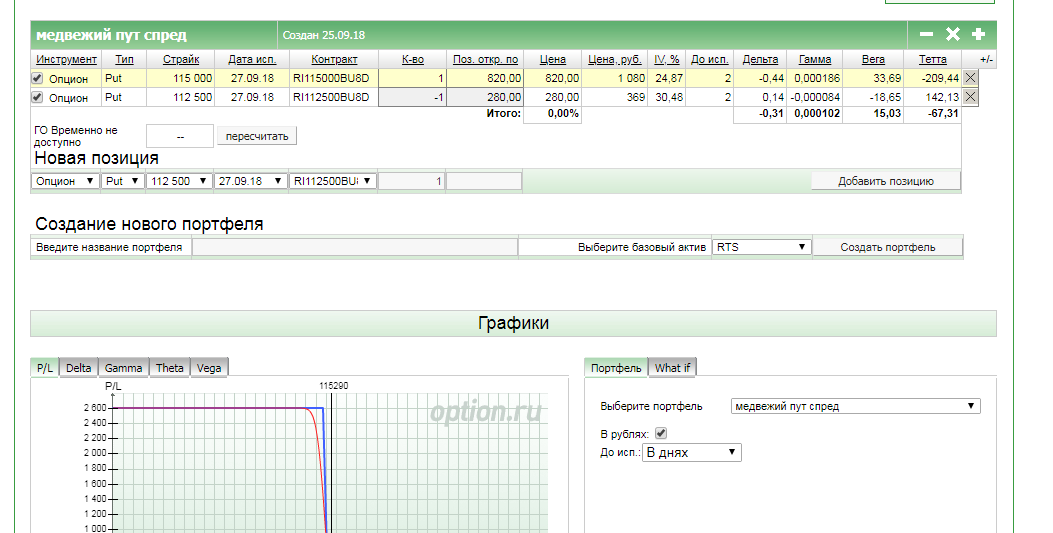1053x533 pixels.
Task: Switch to the Gamma chart tab
Action: (123, 368)
